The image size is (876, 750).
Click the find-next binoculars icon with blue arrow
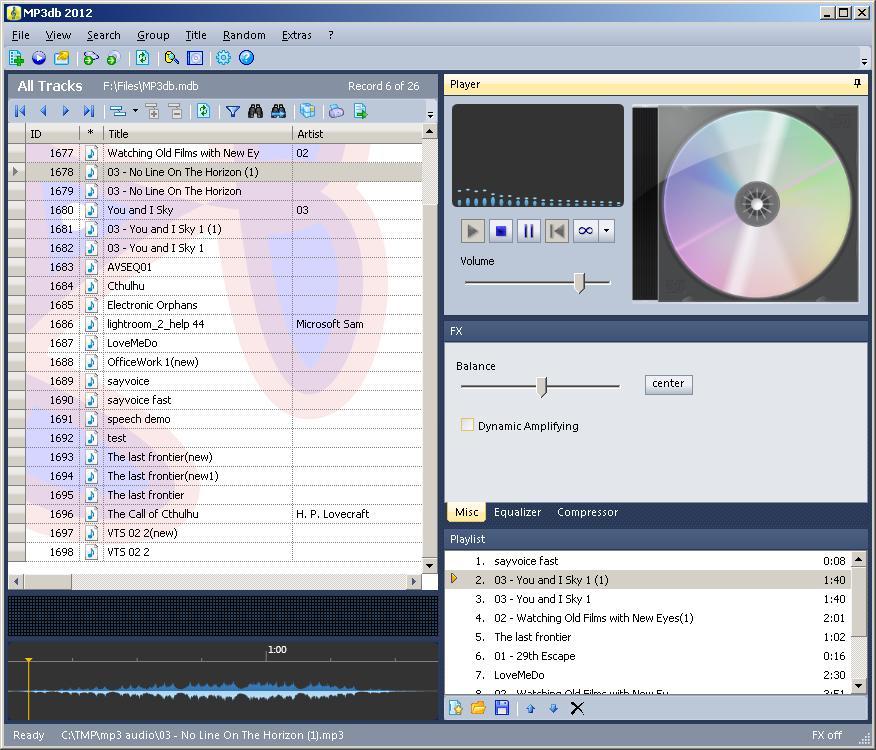click(x=278, y=111)
